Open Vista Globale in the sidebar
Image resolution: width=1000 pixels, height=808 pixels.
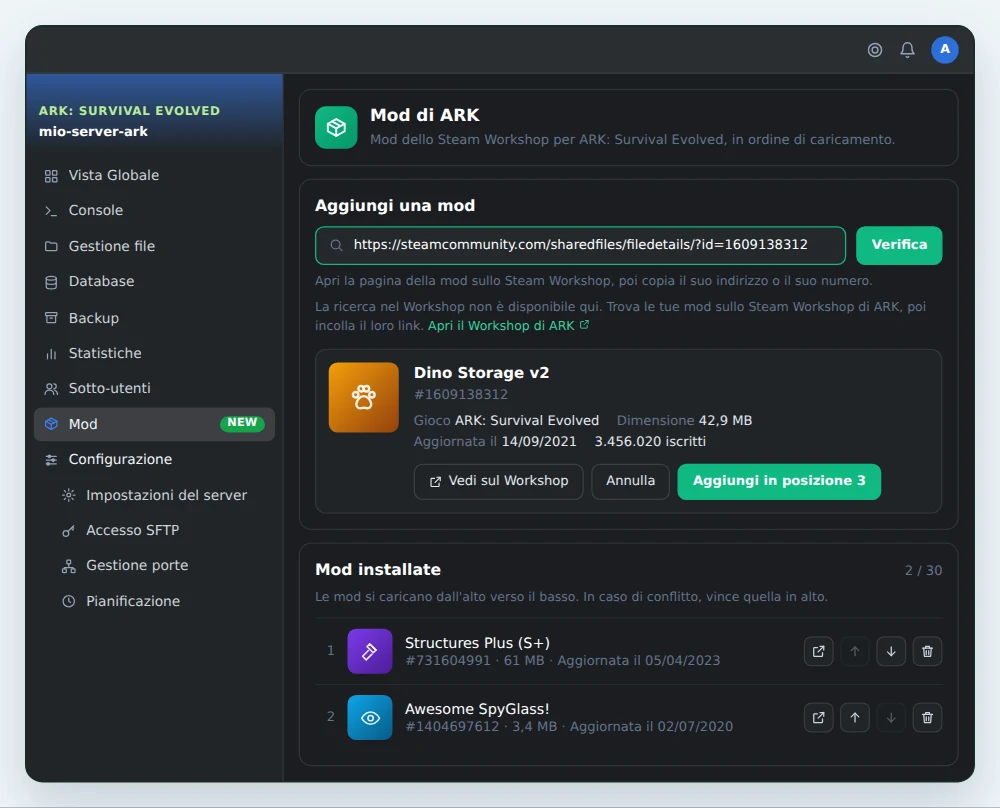[x=154, y=175]
